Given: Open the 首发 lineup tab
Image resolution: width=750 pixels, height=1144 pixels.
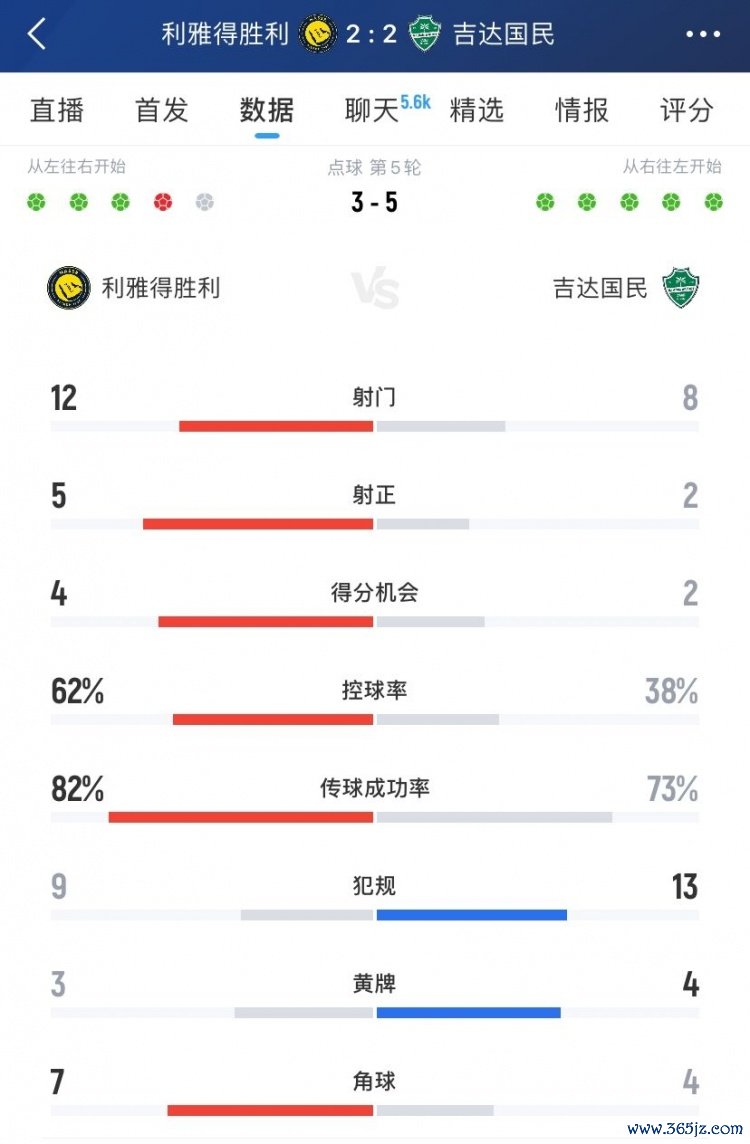Looking at the screenshot, I should [x=162, y=109].
